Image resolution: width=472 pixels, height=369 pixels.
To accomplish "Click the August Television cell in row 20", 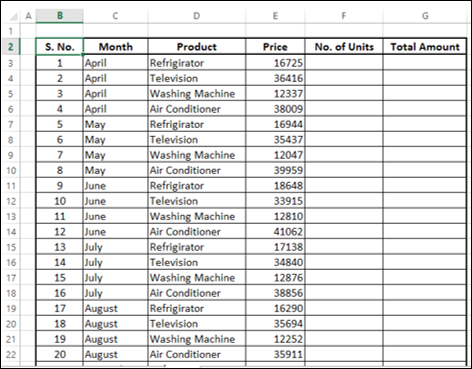I will [x=197, y=324].
